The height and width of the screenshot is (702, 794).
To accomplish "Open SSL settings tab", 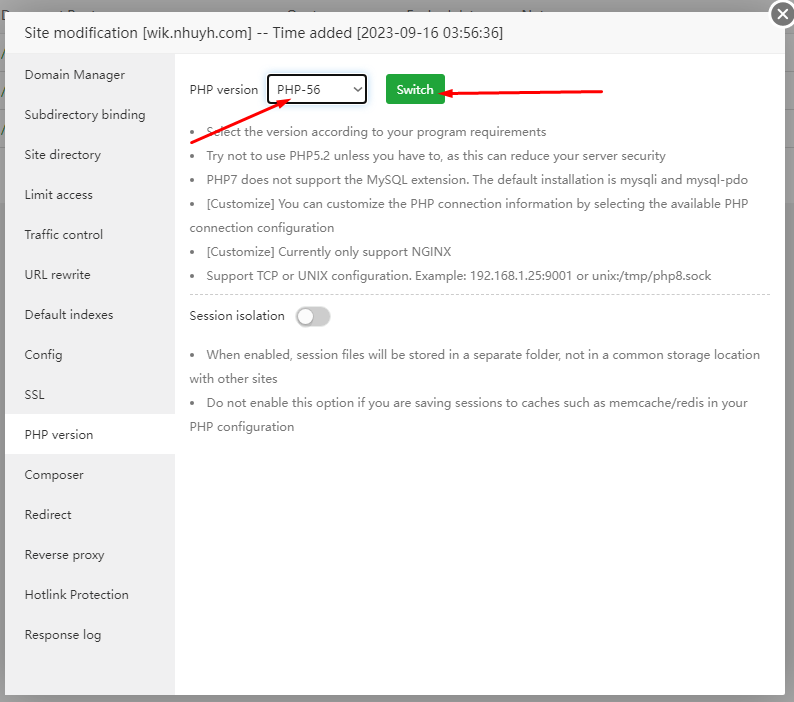I will click(x=90, y=395).
